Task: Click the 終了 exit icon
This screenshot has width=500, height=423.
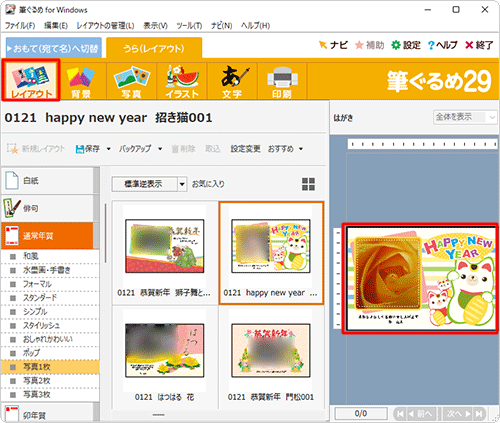Action: (x=479, y=45)
